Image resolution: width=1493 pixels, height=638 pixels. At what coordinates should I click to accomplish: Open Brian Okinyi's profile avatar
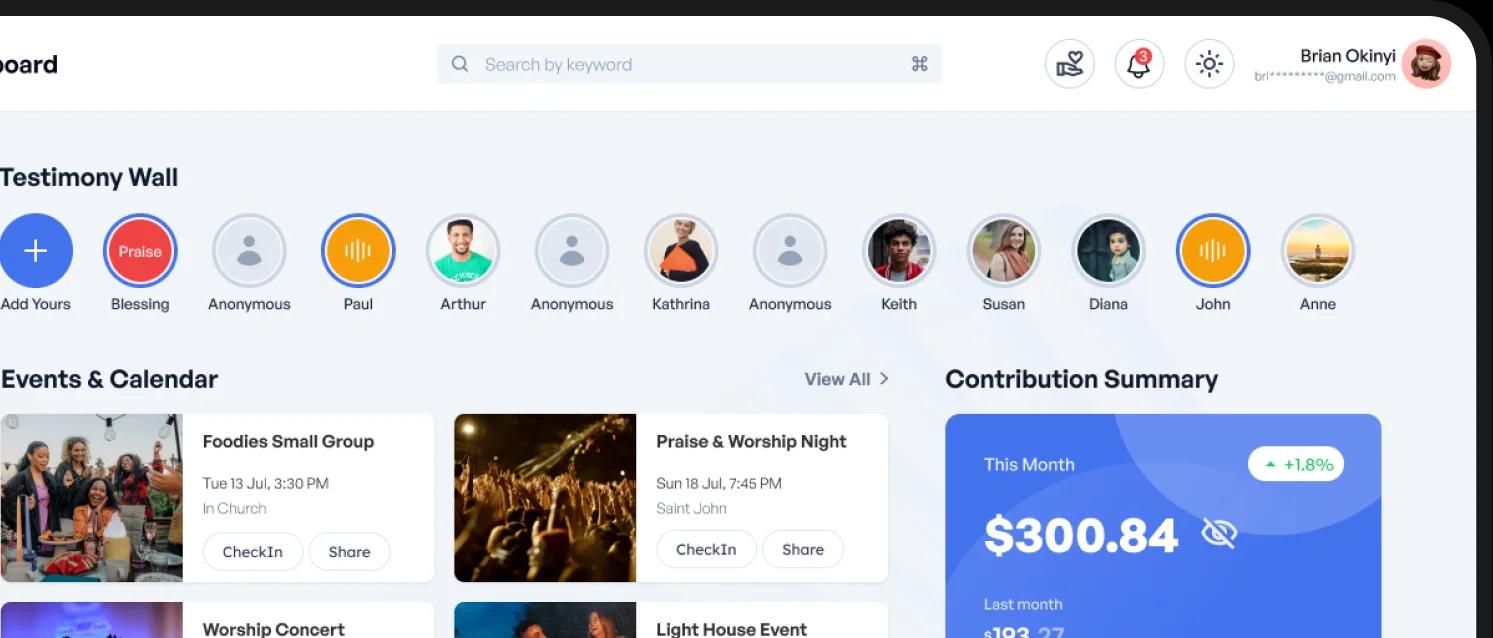(x=1426, y=64)
